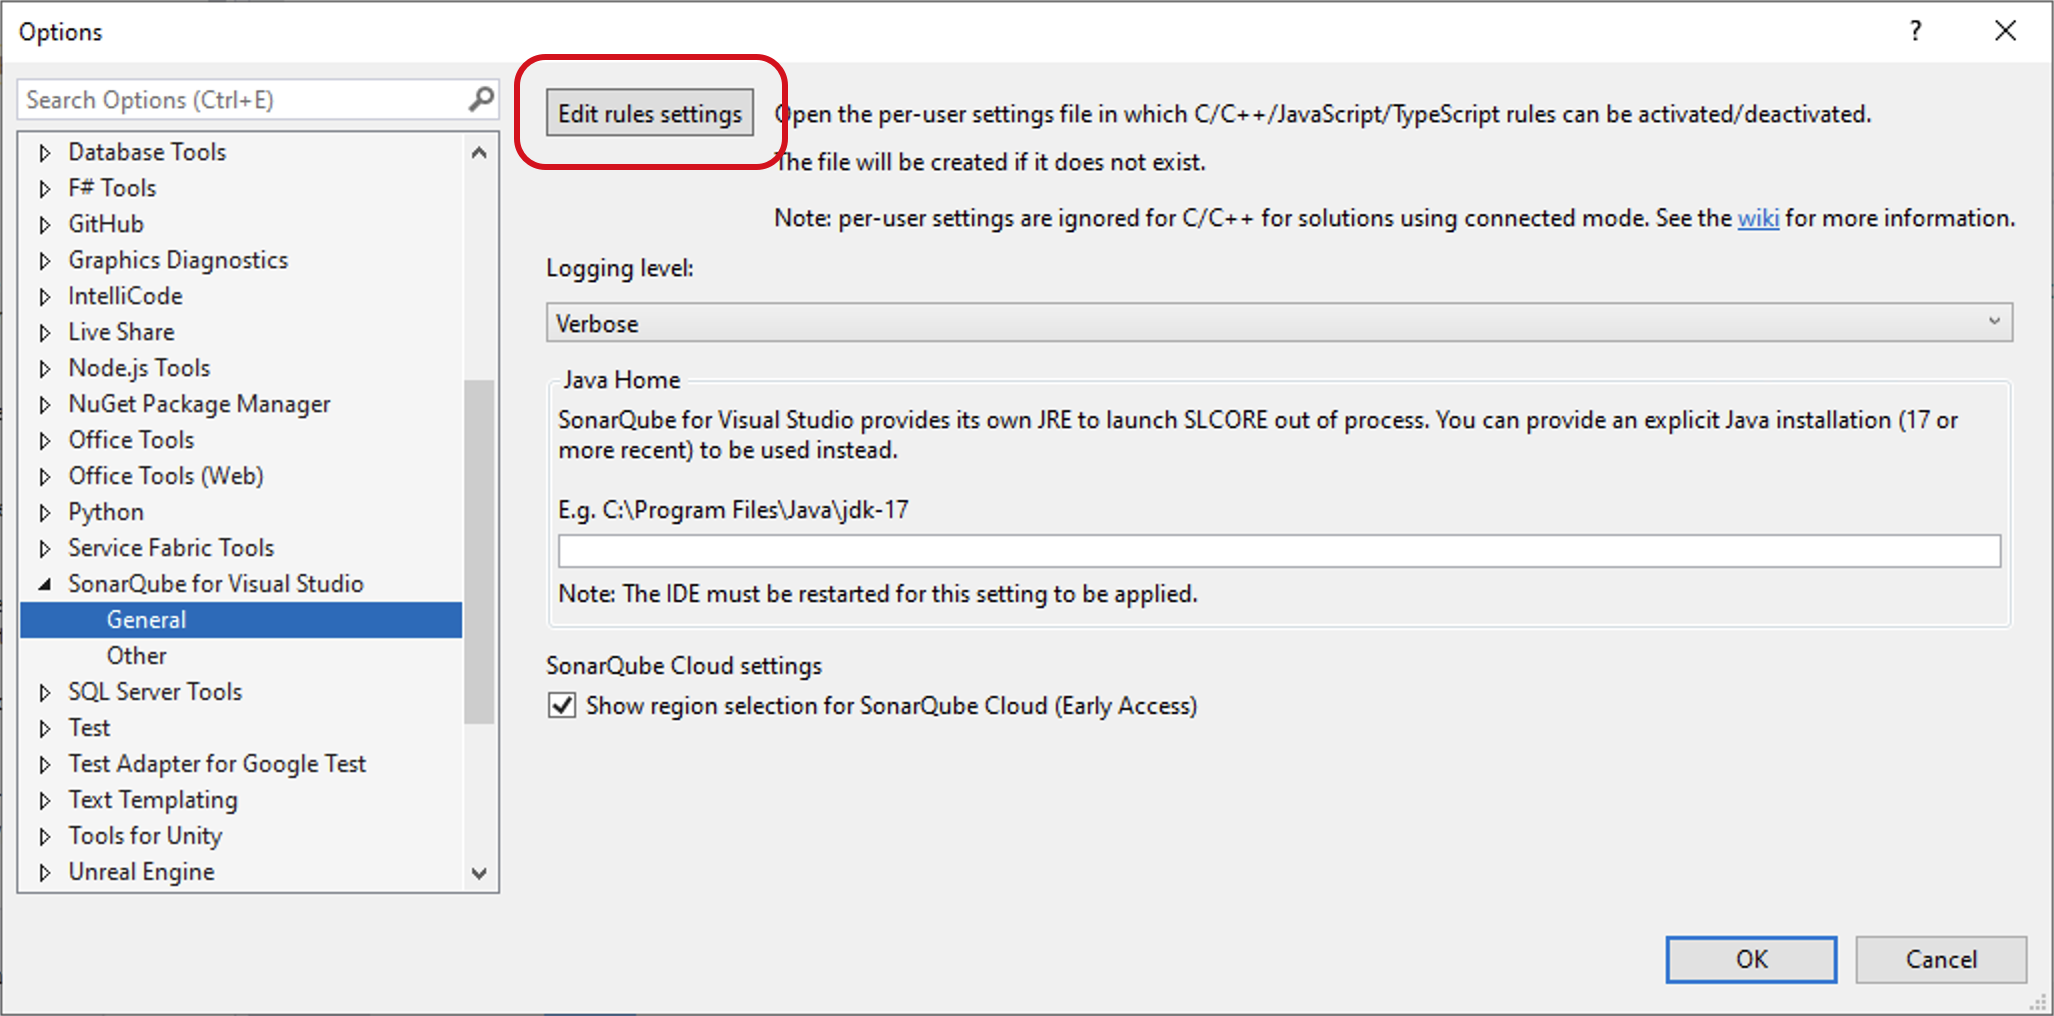Expand the Database Tools tree node
The width and height of the screenshot is (2054, 1016).
pos(44,151)
